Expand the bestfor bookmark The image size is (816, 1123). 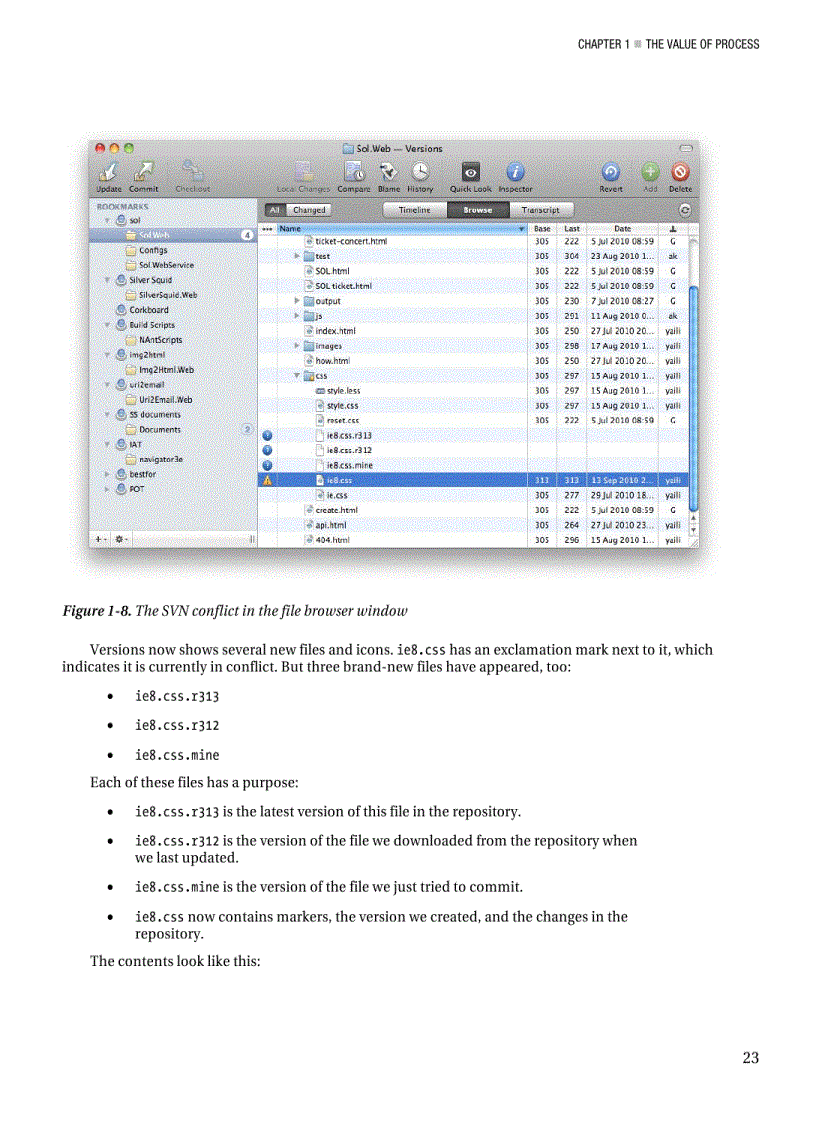coord(108,474)
